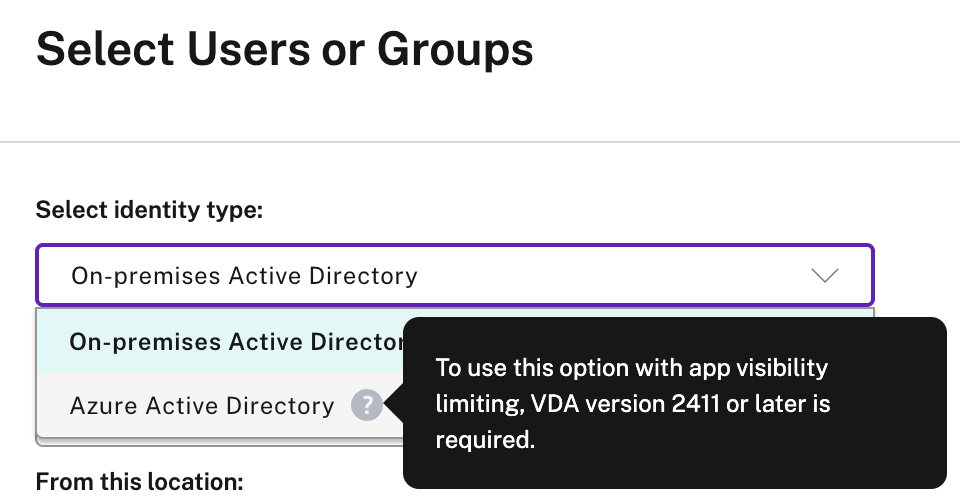Click the "Select Users or Groups" heading
Screen dimensions: 960x500
[285, 50]
